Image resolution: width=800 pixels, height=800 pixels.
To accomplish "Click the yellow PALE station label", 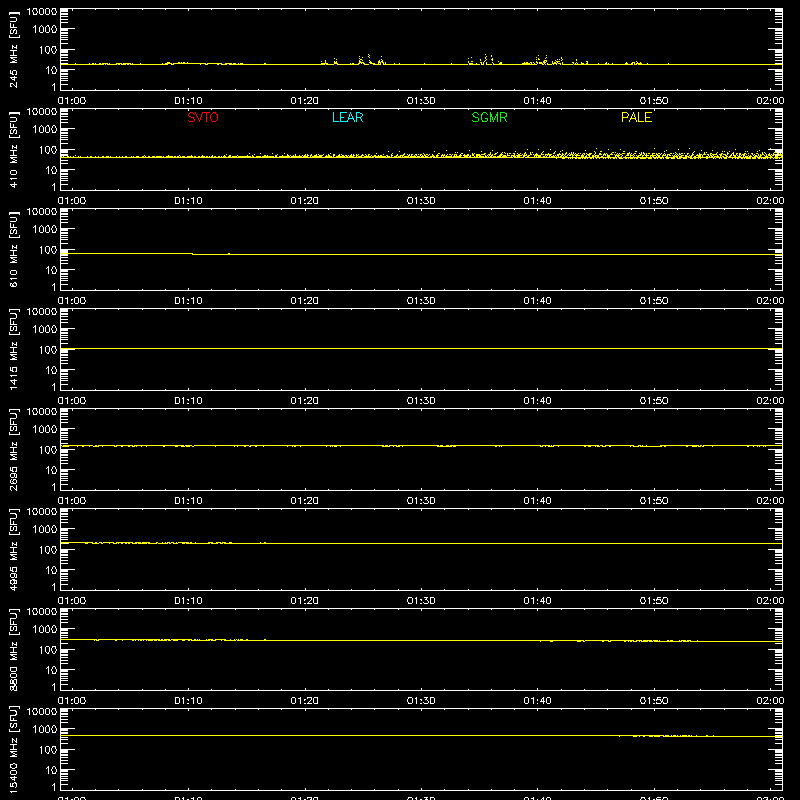I will (x=636, y=117).
